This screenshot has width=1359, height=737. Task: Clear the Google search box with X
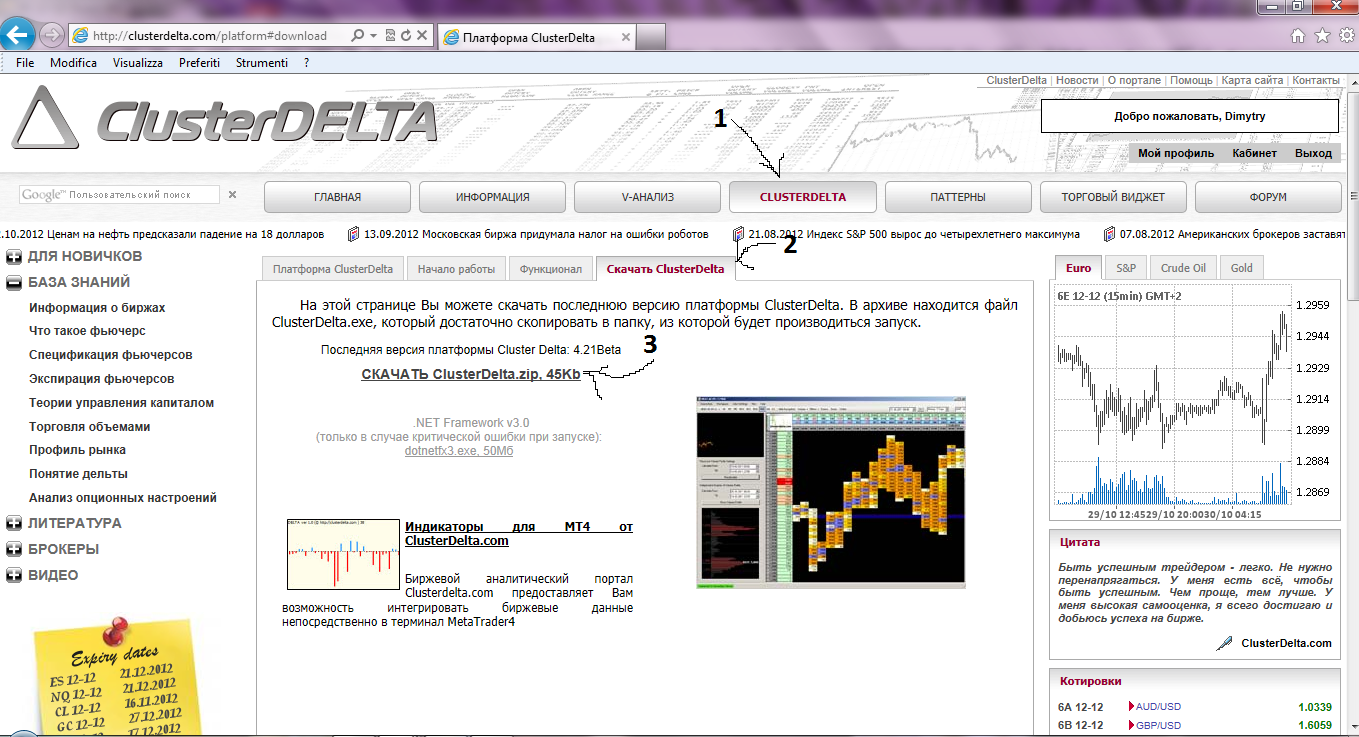[232, 195]
